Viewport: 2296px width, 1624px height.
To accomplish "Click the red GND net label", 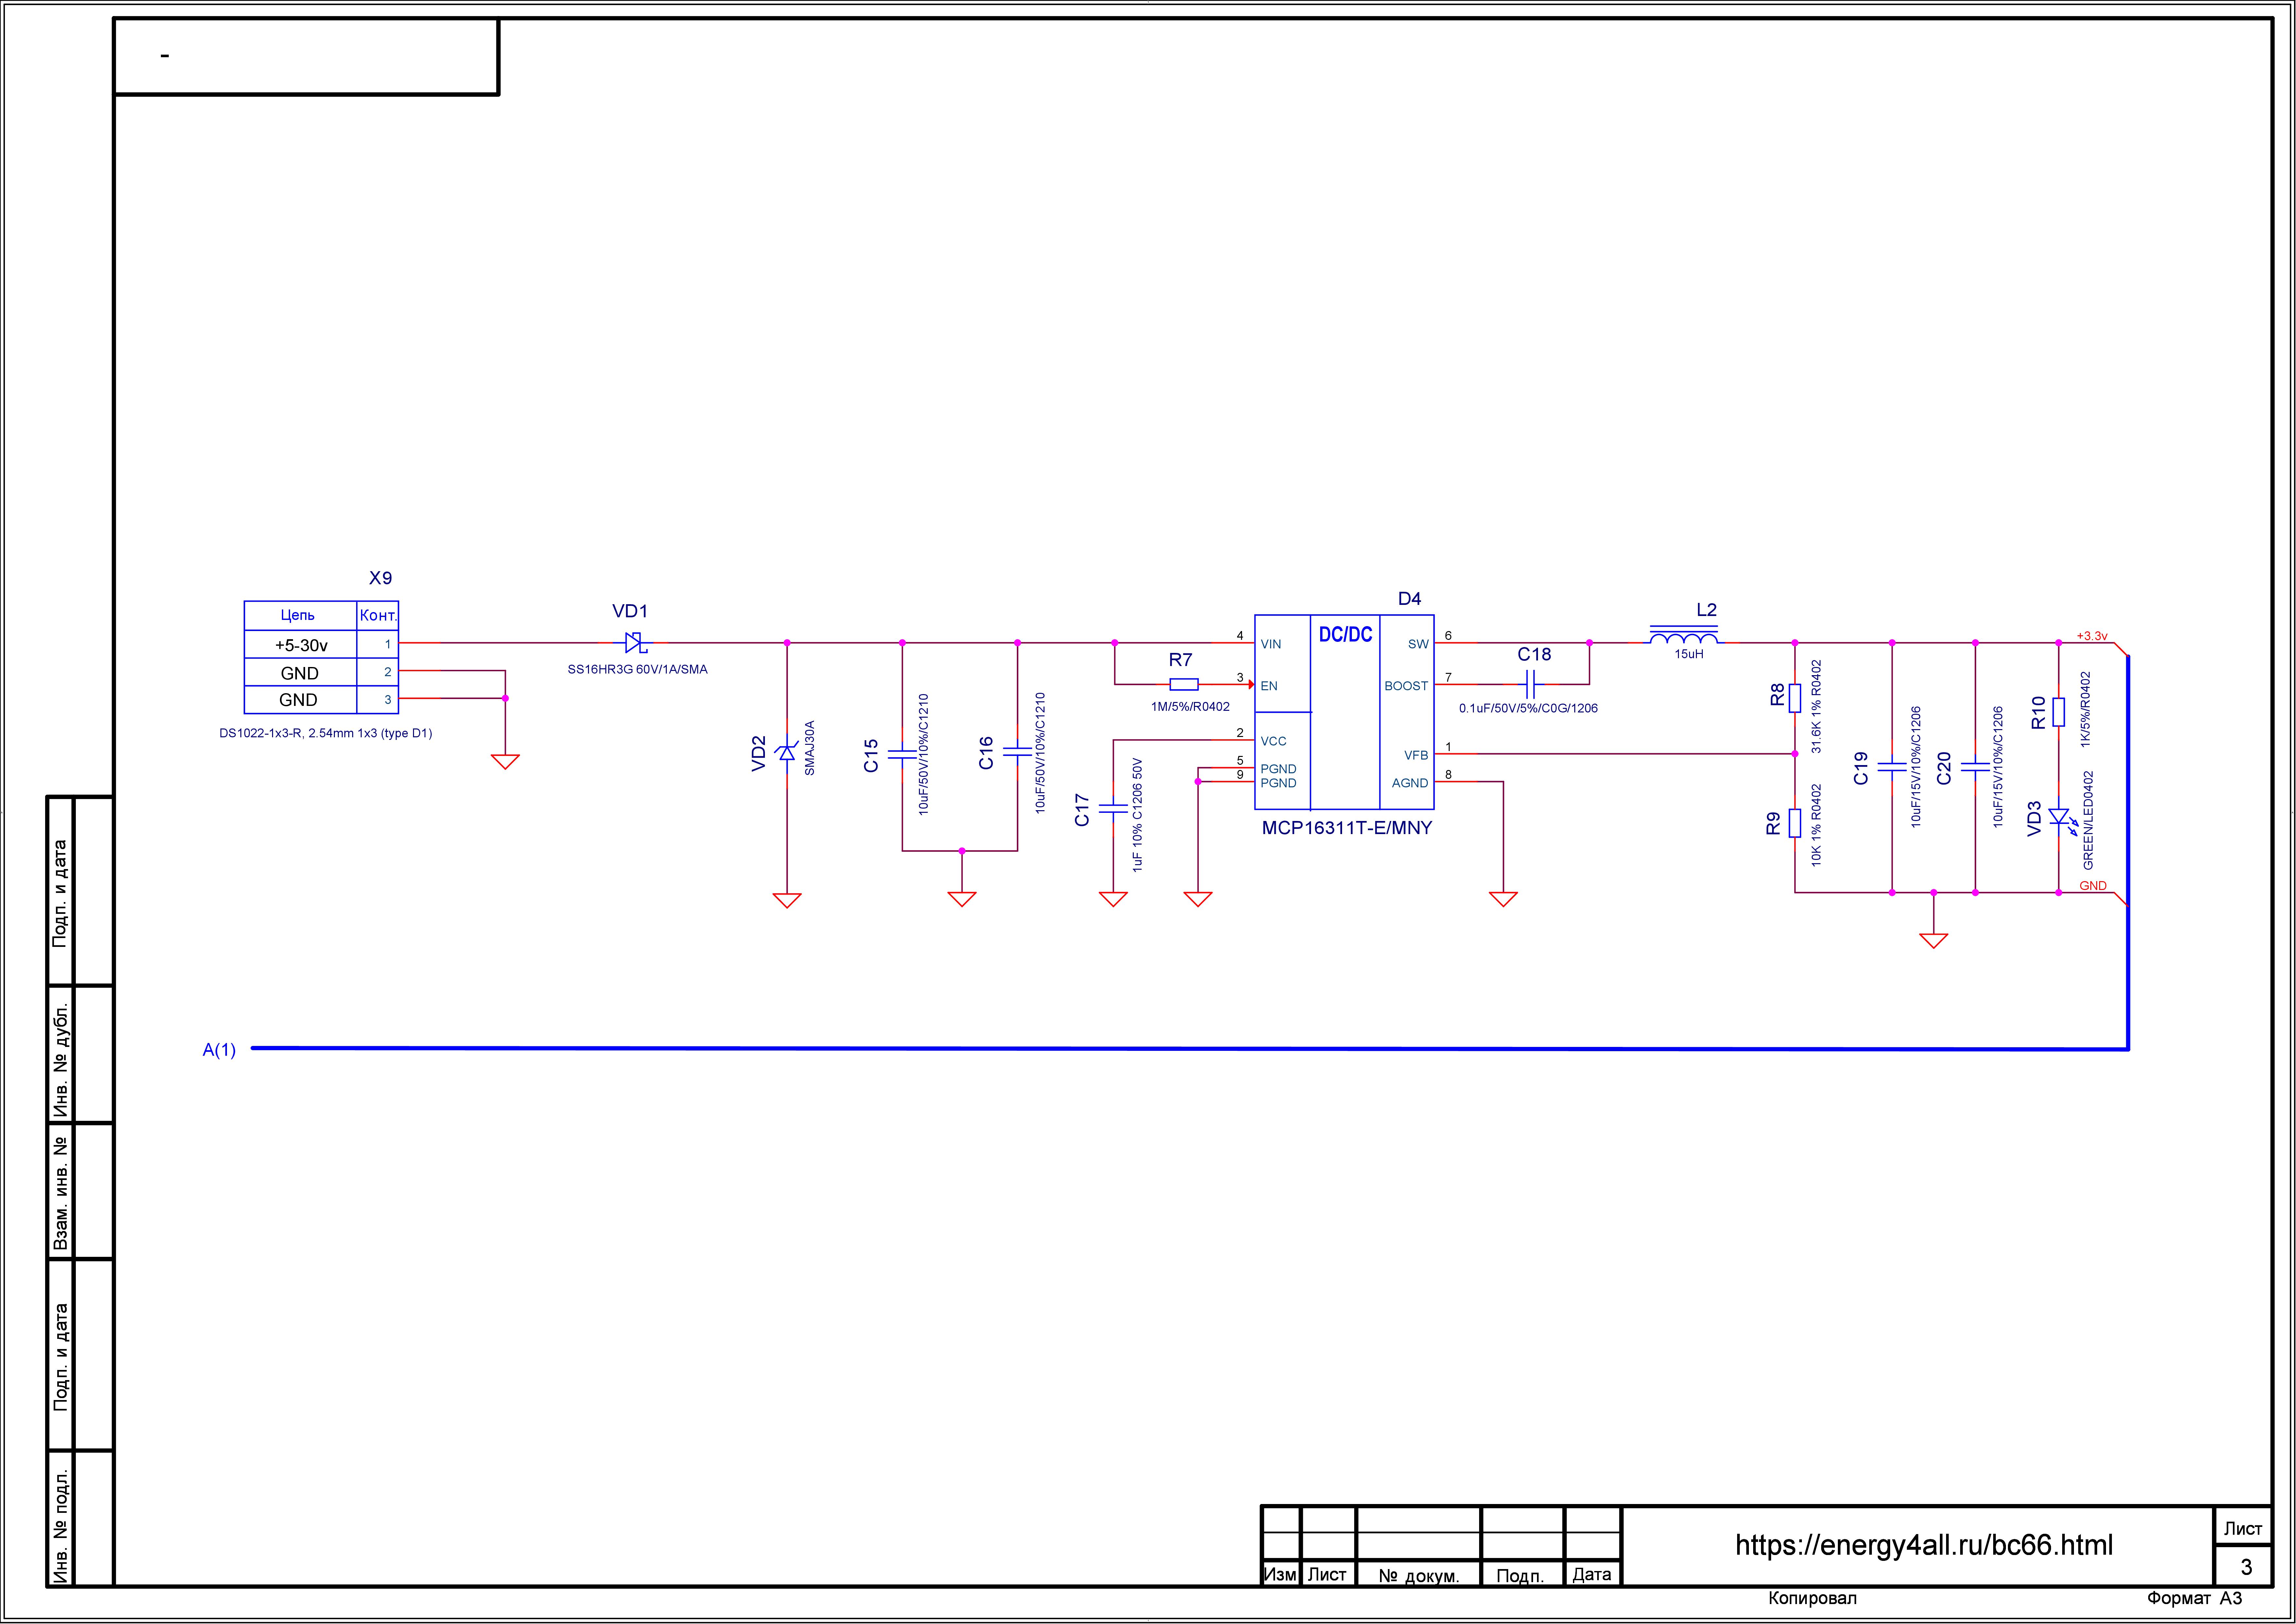I will click(x=2093, y=886).
